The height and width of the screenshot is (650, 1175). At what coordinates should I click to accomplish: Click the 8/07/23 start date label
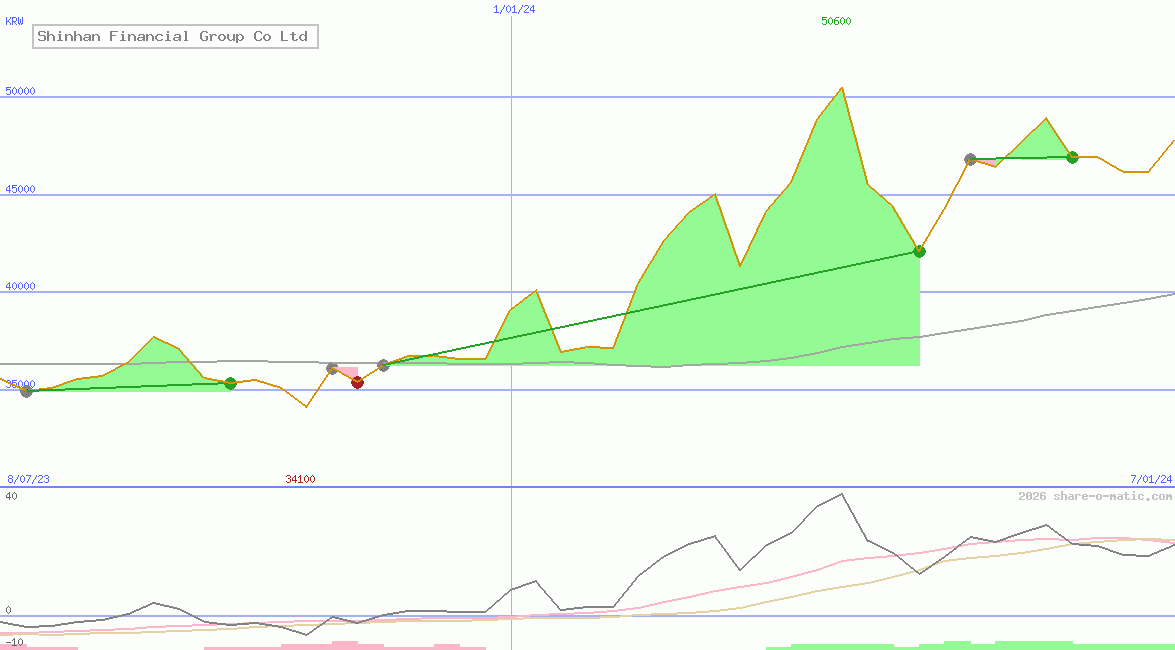coord(28,479)
